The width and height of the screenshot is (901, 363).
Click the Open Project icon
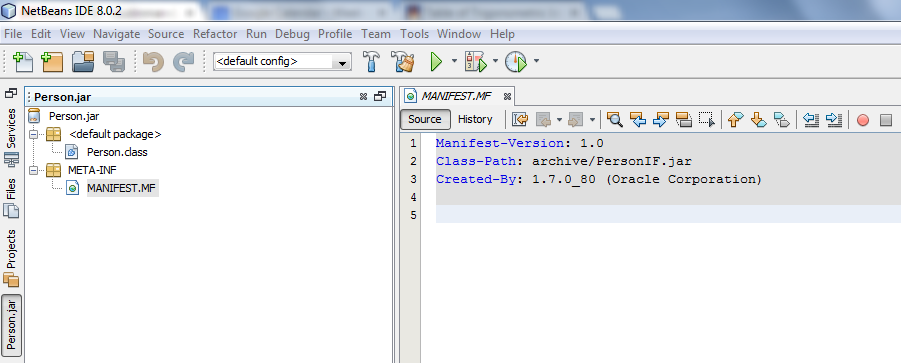pos(83,61)
